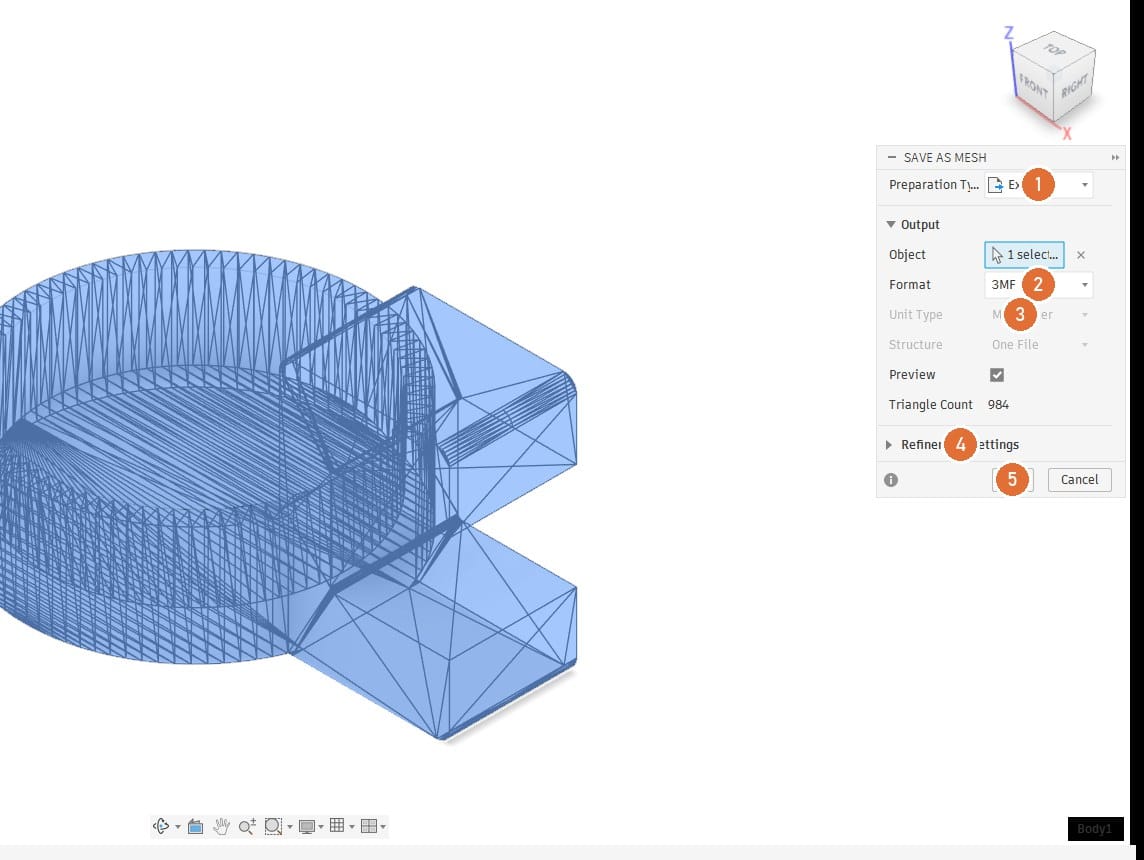
Task: Clear the Object selection with X
Action: 1081,255
